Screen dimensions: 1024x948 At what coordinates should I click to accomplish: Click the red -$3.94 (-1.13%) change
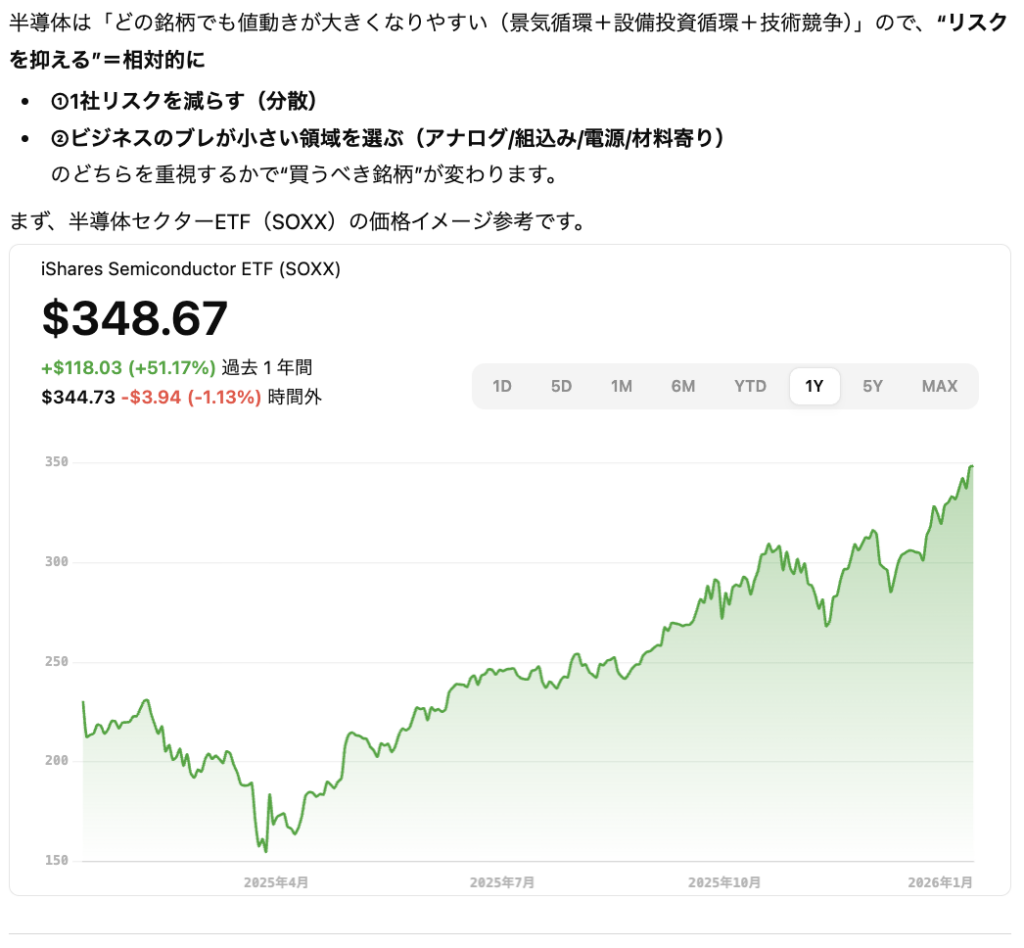coord(191,397)
